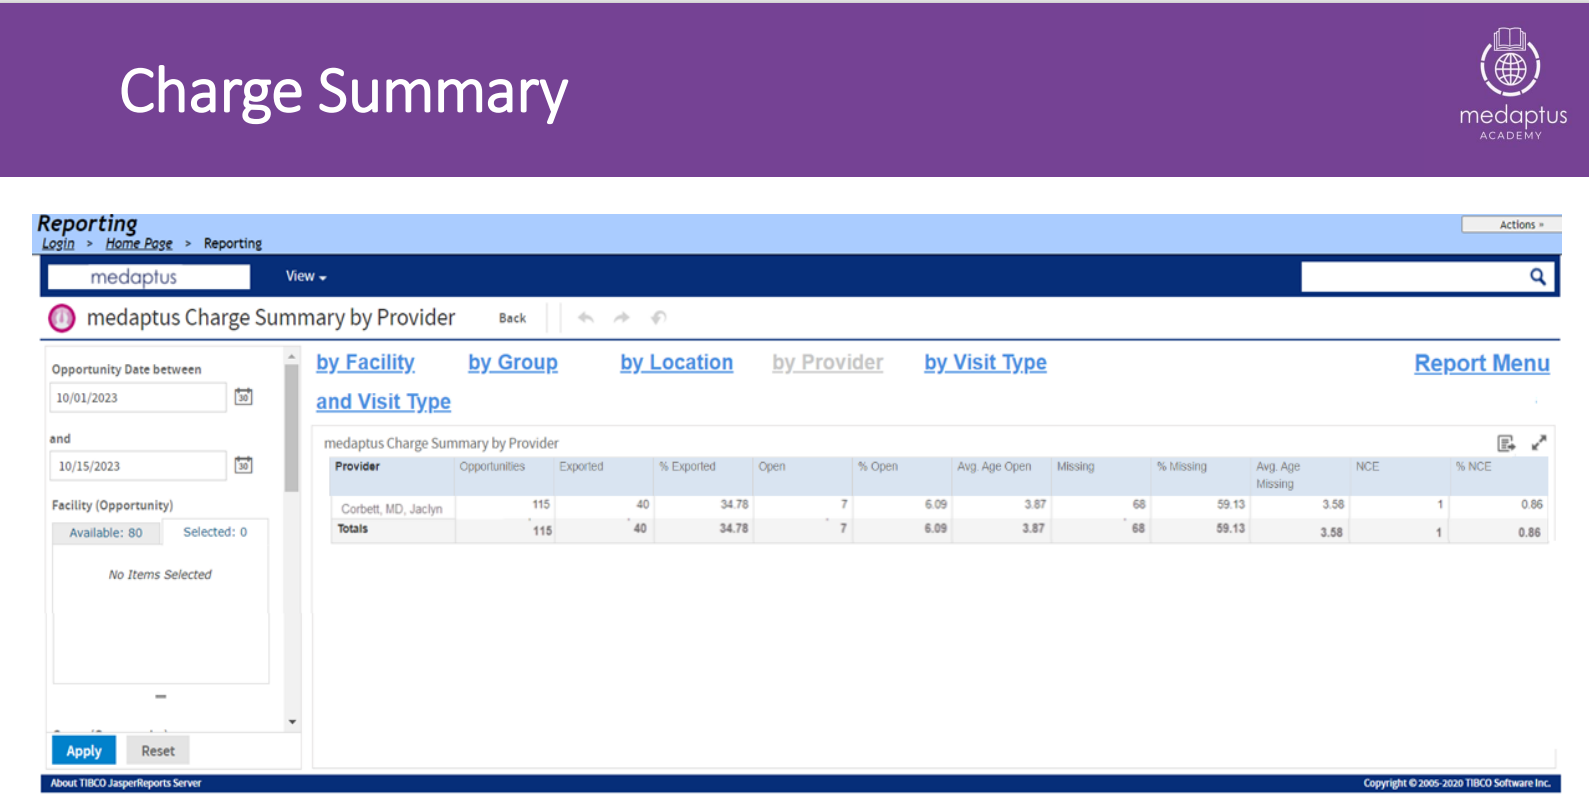Screen dimensions: 1589x803
Task: Click the search magnifier icon
Action: coord(1537,277)
